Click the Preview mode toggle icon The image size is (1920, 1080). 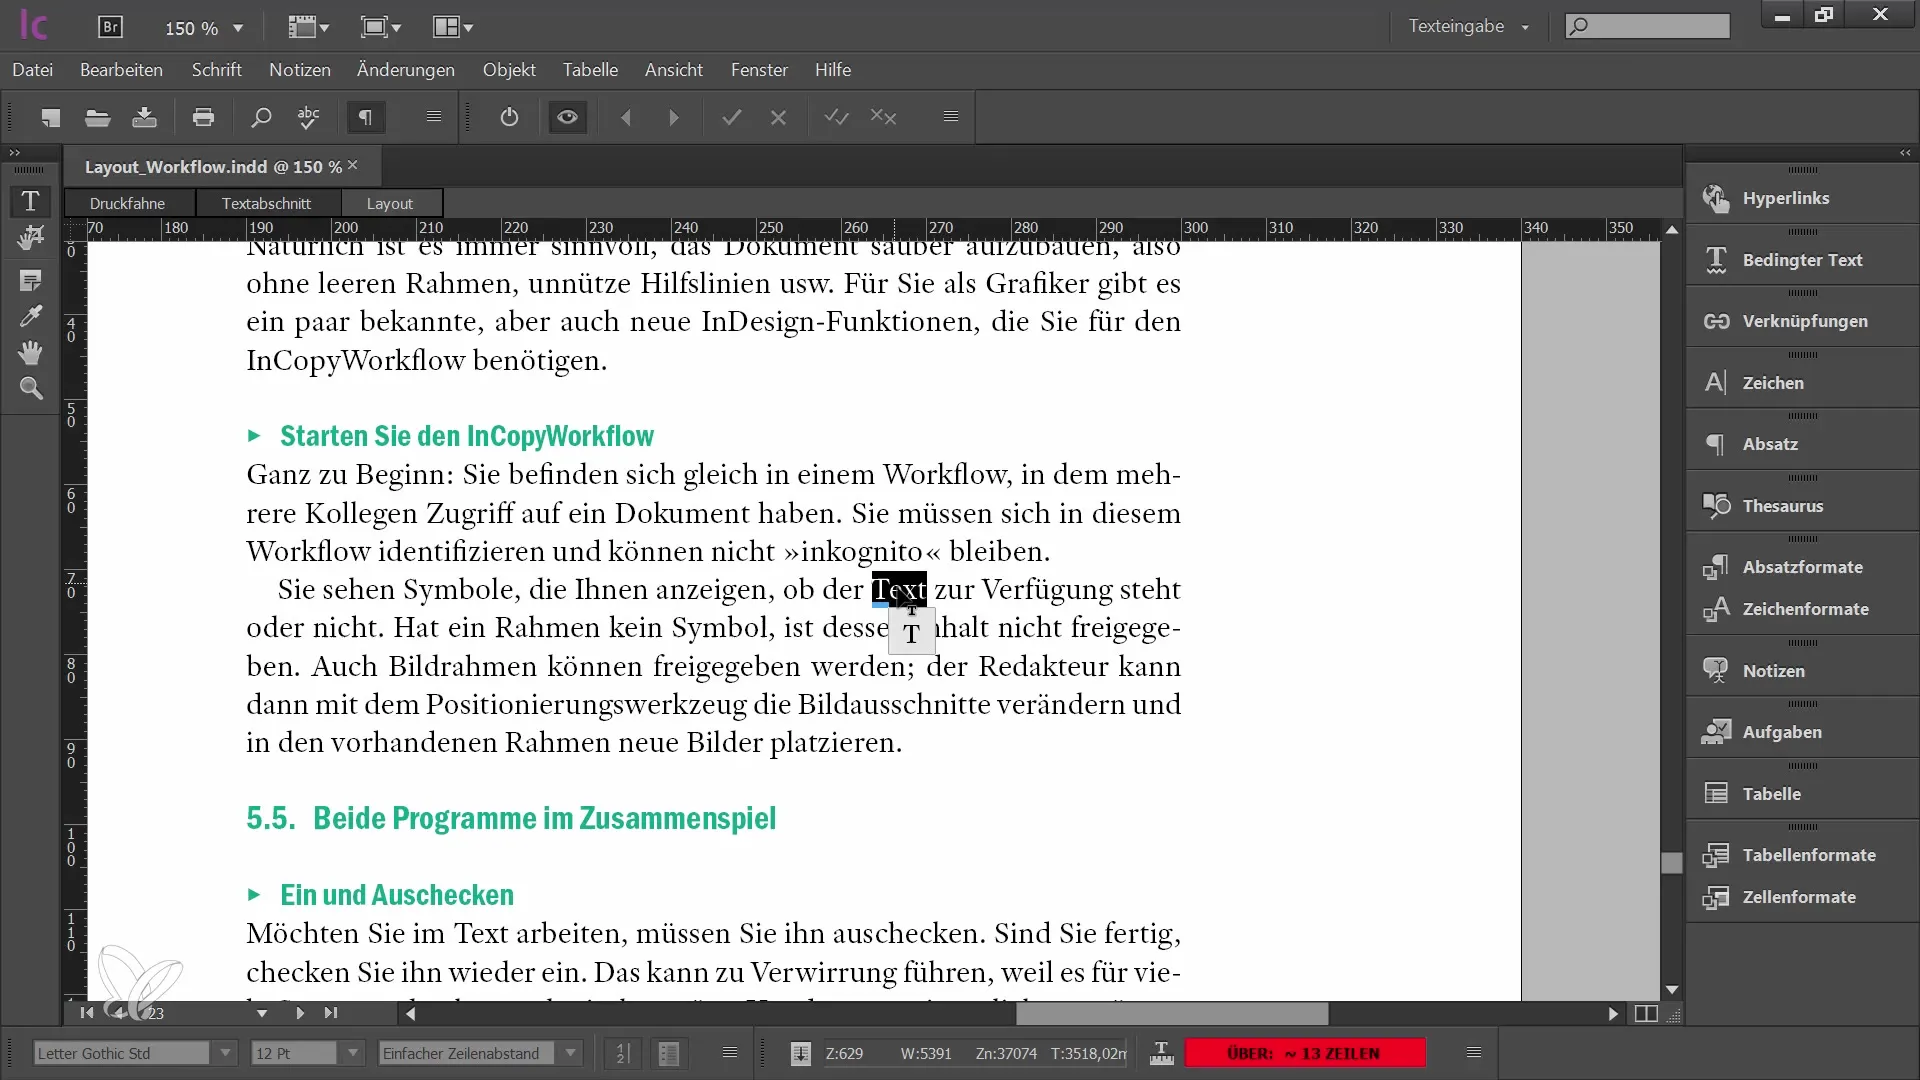pos(567,117)
